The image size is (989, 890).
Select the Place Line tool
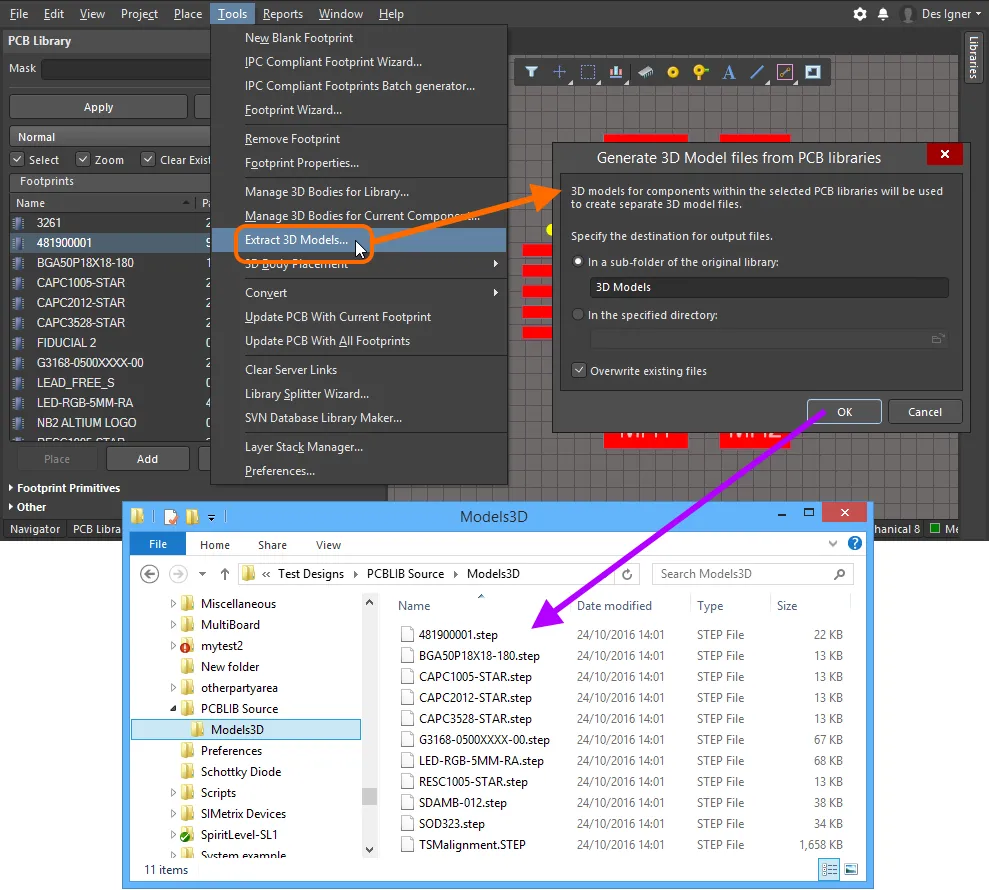tap(757, 72)
